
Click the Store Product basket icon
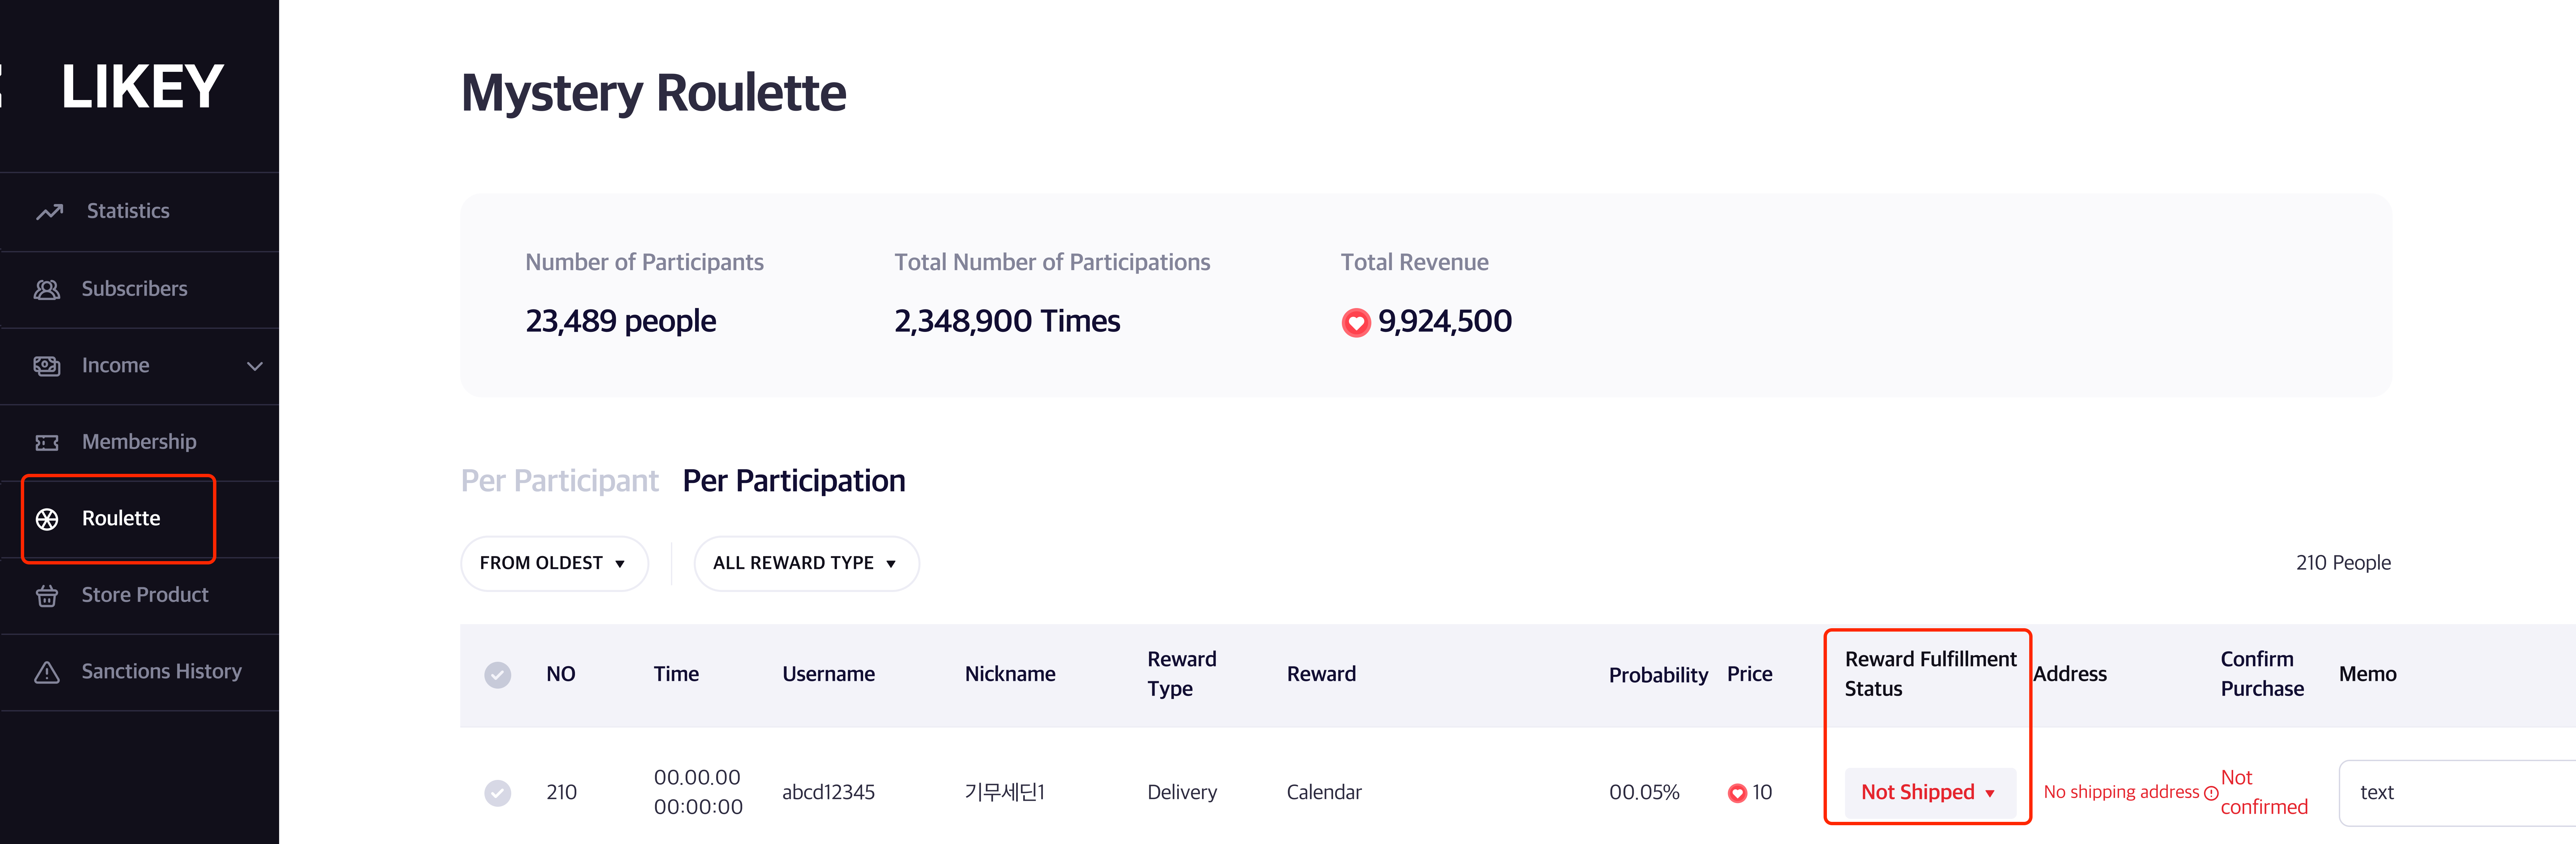pos(47,596)
